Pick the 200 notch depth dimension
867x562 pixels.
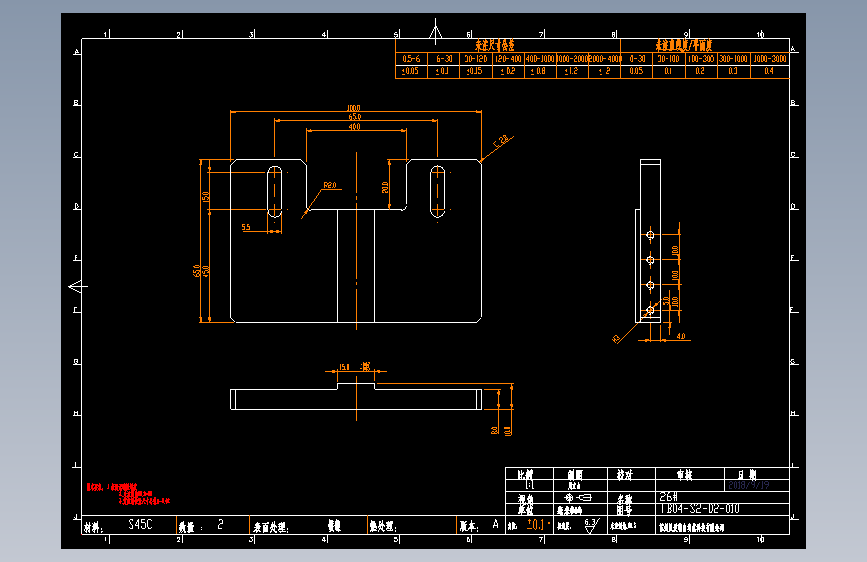click(x=385, y=188)
